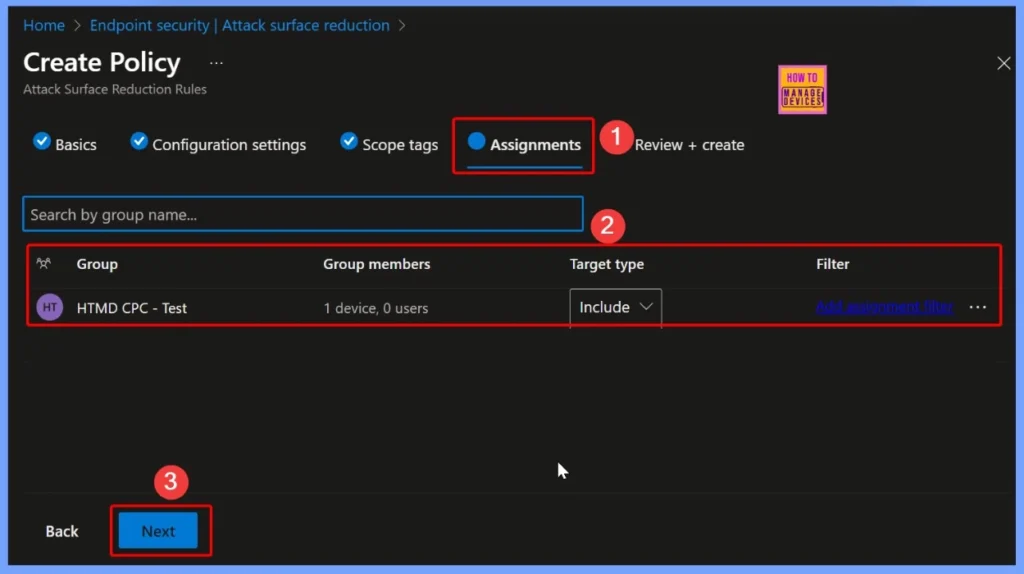Select the Assignments step tab

tap(524, 145)
